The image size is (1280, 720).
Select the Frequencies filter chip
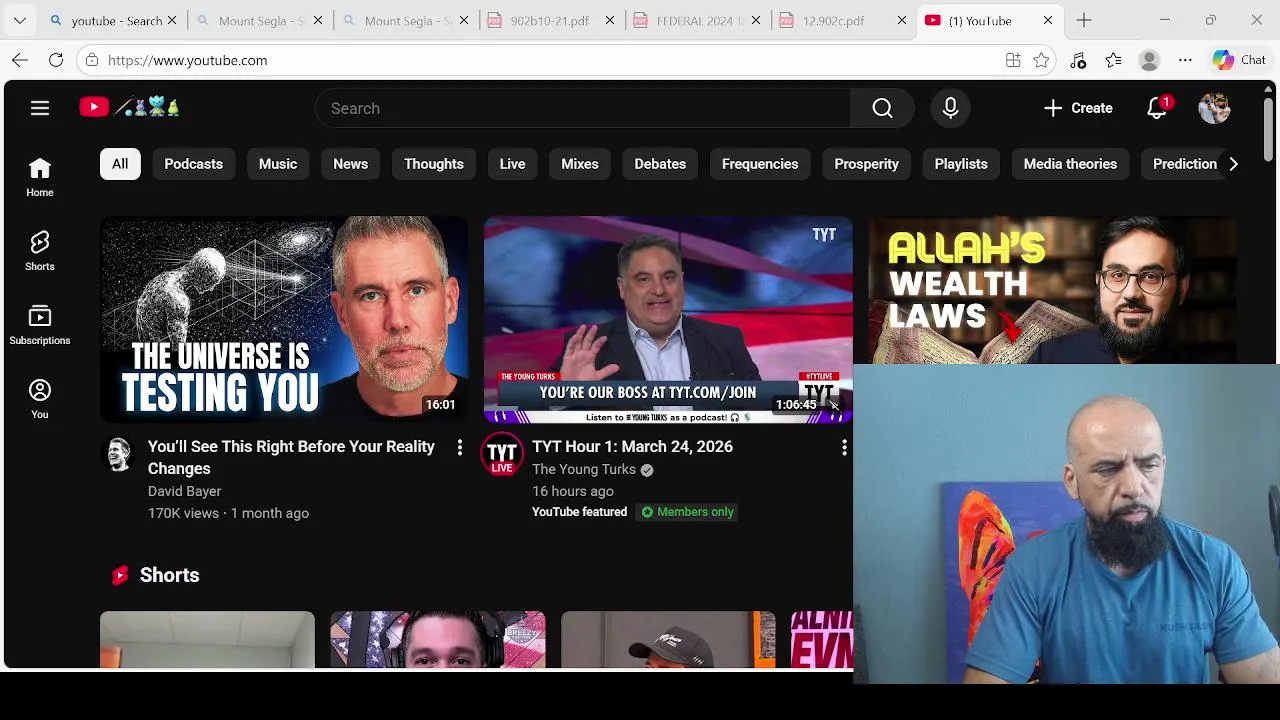760,164
